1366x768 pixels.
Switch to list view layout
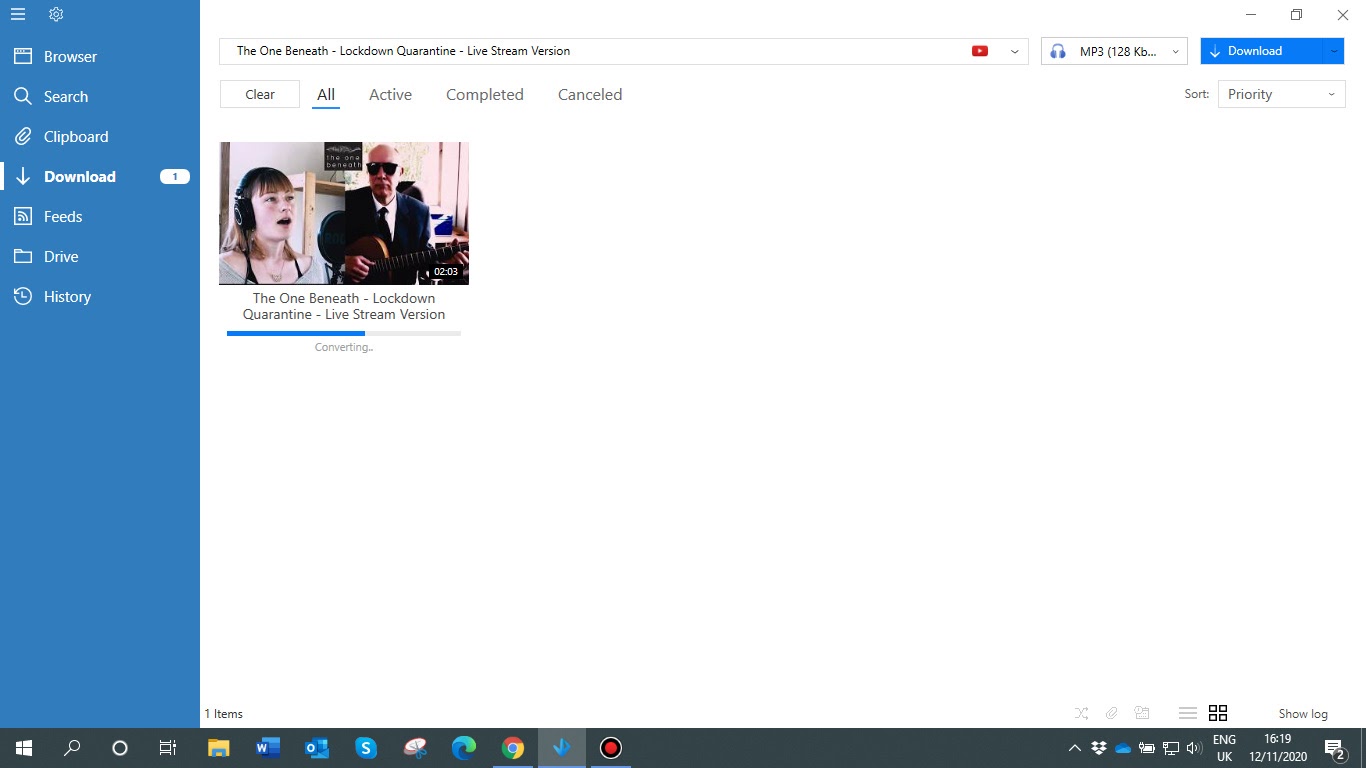coord(1188,713)
